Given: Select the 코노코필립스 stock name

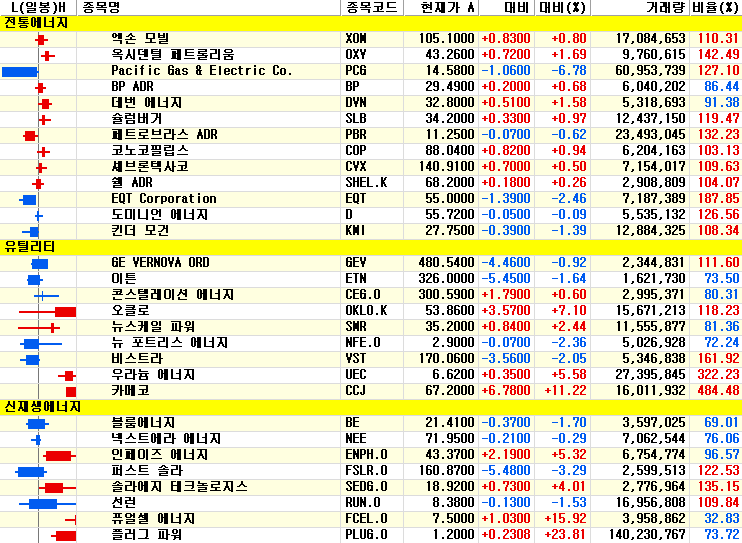Looking at the screenshot, I should tap(150, 151).
